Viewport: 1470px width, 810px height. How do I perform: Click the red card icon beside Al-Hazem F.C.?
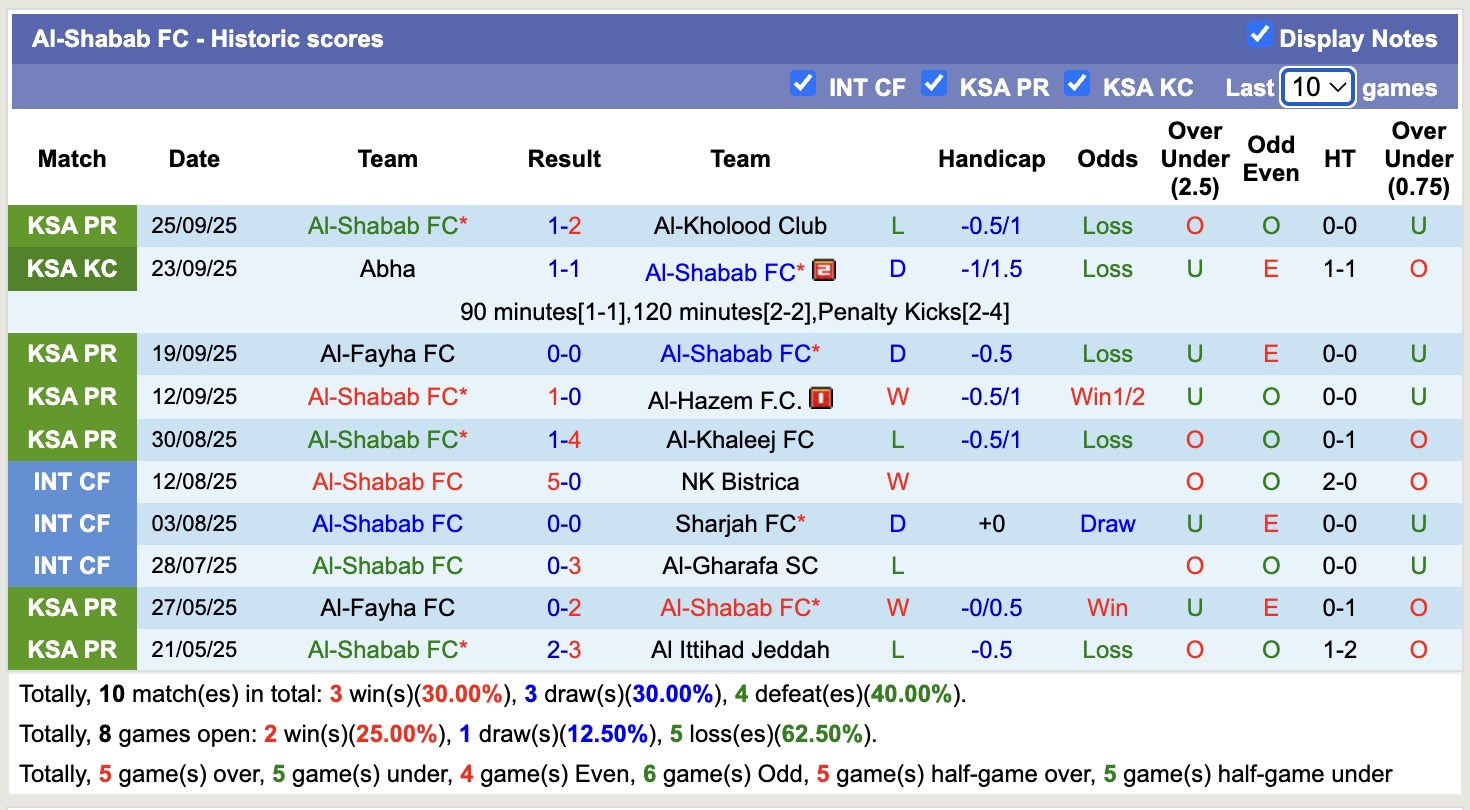(x=821, y=399)
